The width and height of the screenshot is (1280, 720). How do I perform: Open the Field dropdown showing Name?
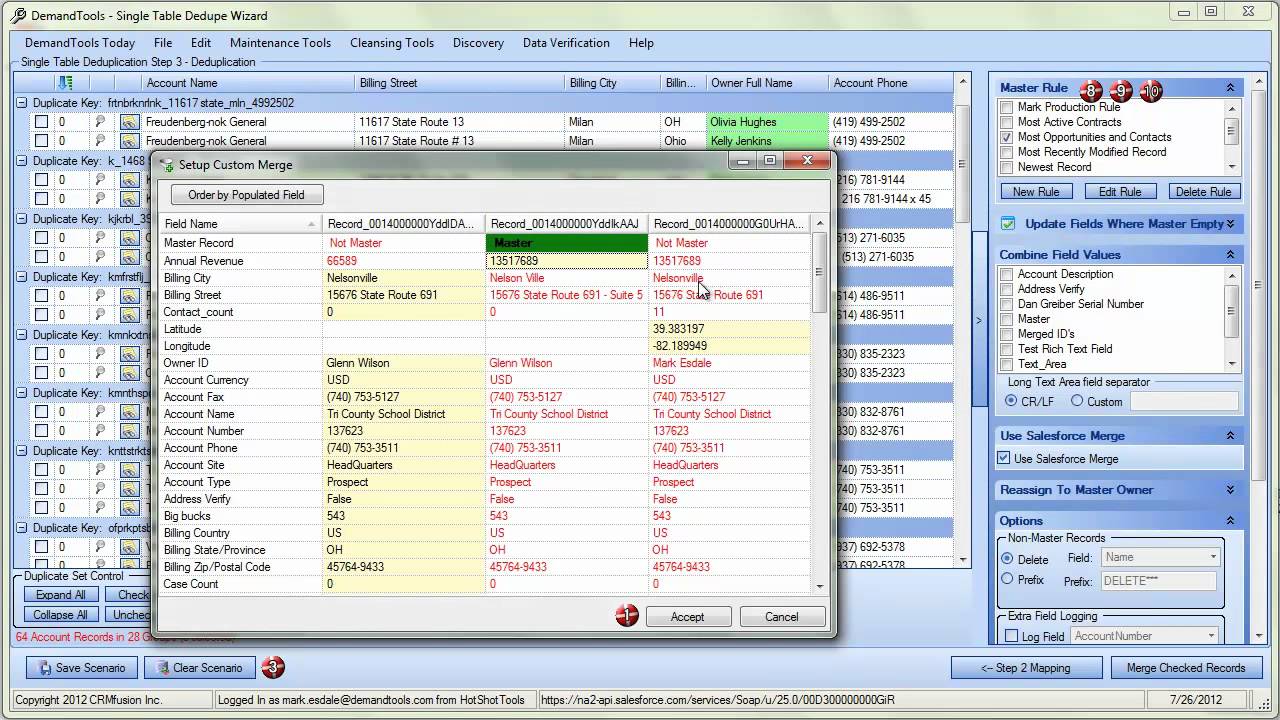pos(1161,557)
